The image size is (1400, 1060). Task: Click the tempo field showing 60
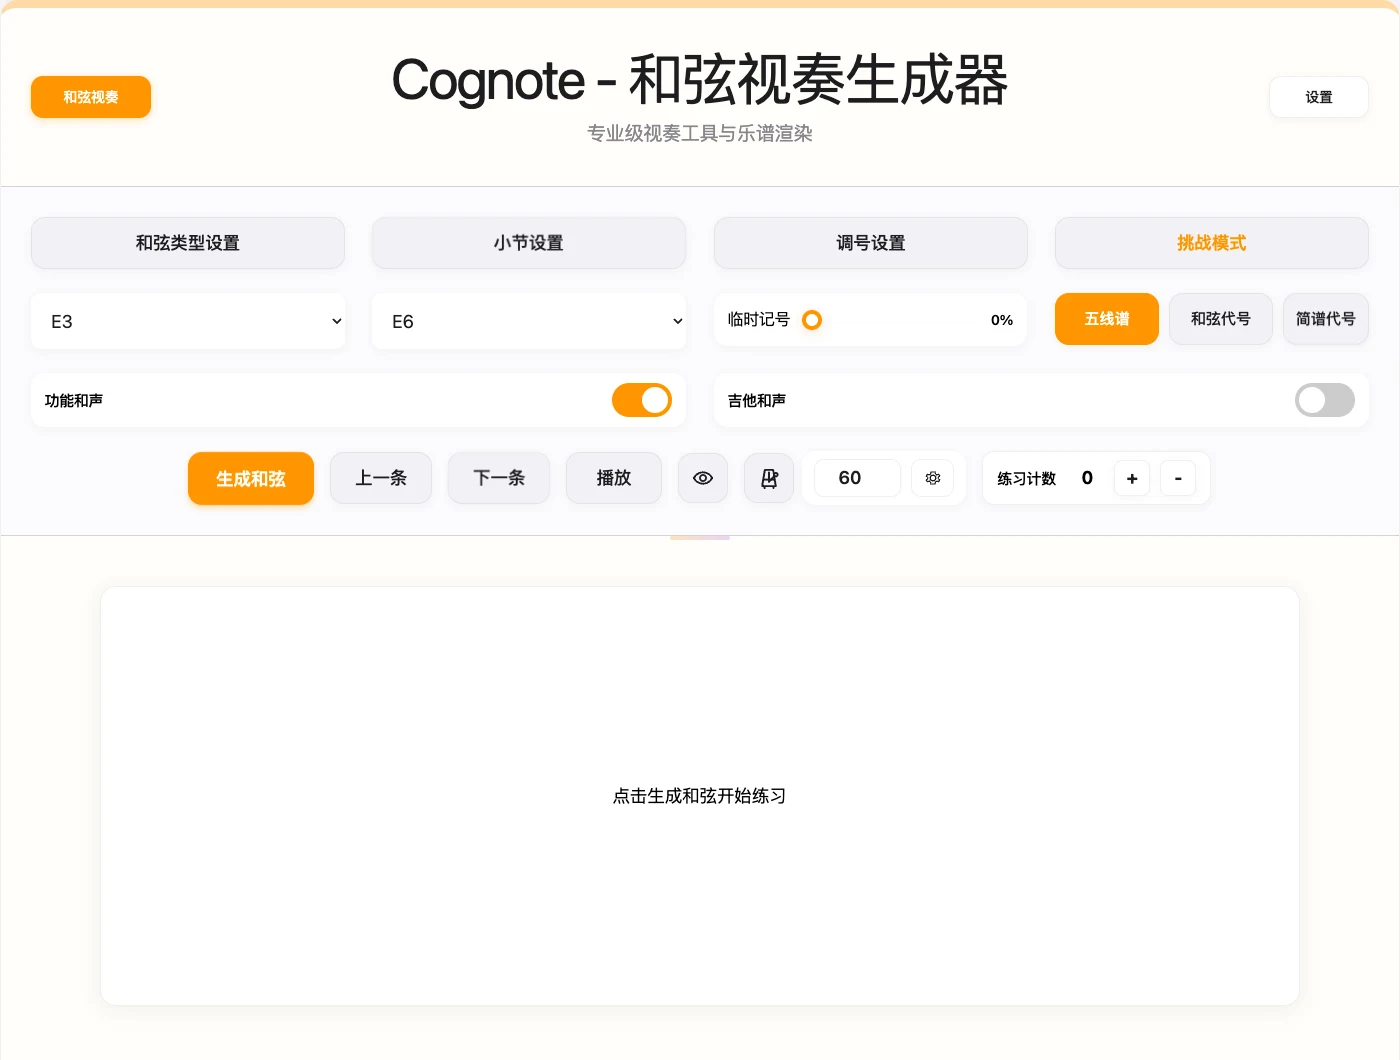pos(857,478)
